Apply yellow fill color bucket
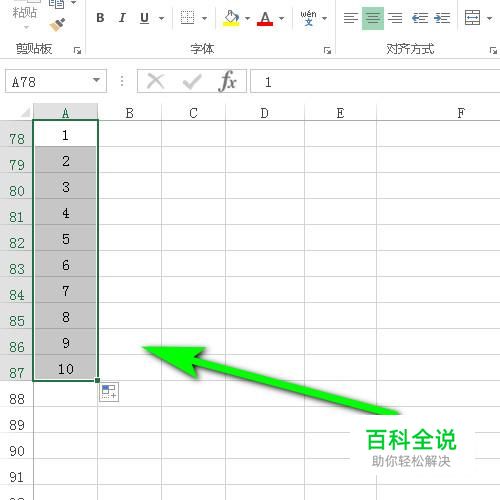Viewport: 500px width, 500px height. click(231, 18)
